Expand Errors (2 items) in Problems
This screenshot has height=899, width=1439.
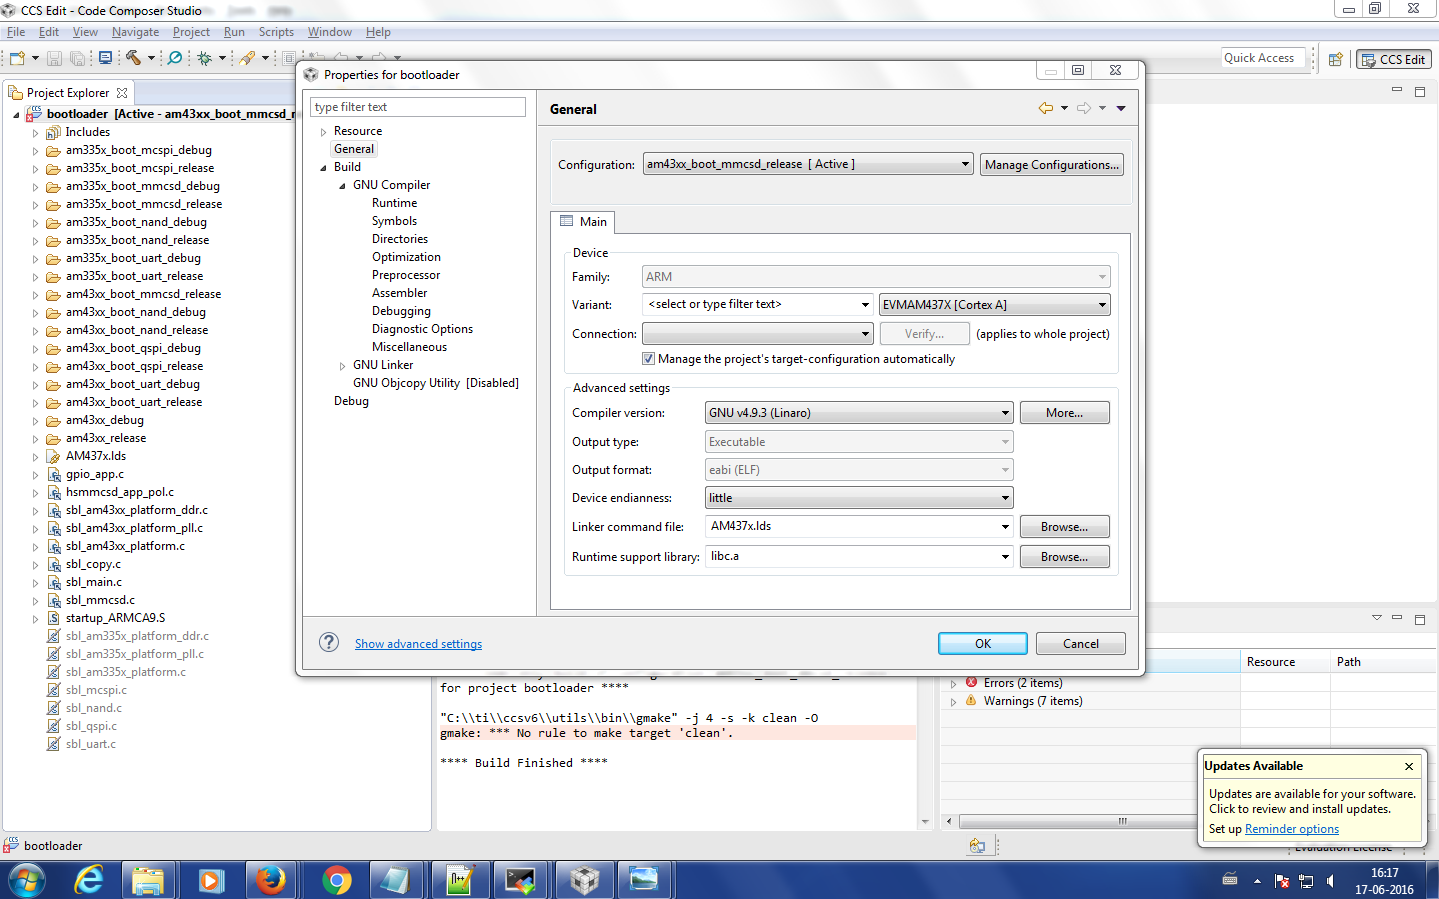coord(953,684)
